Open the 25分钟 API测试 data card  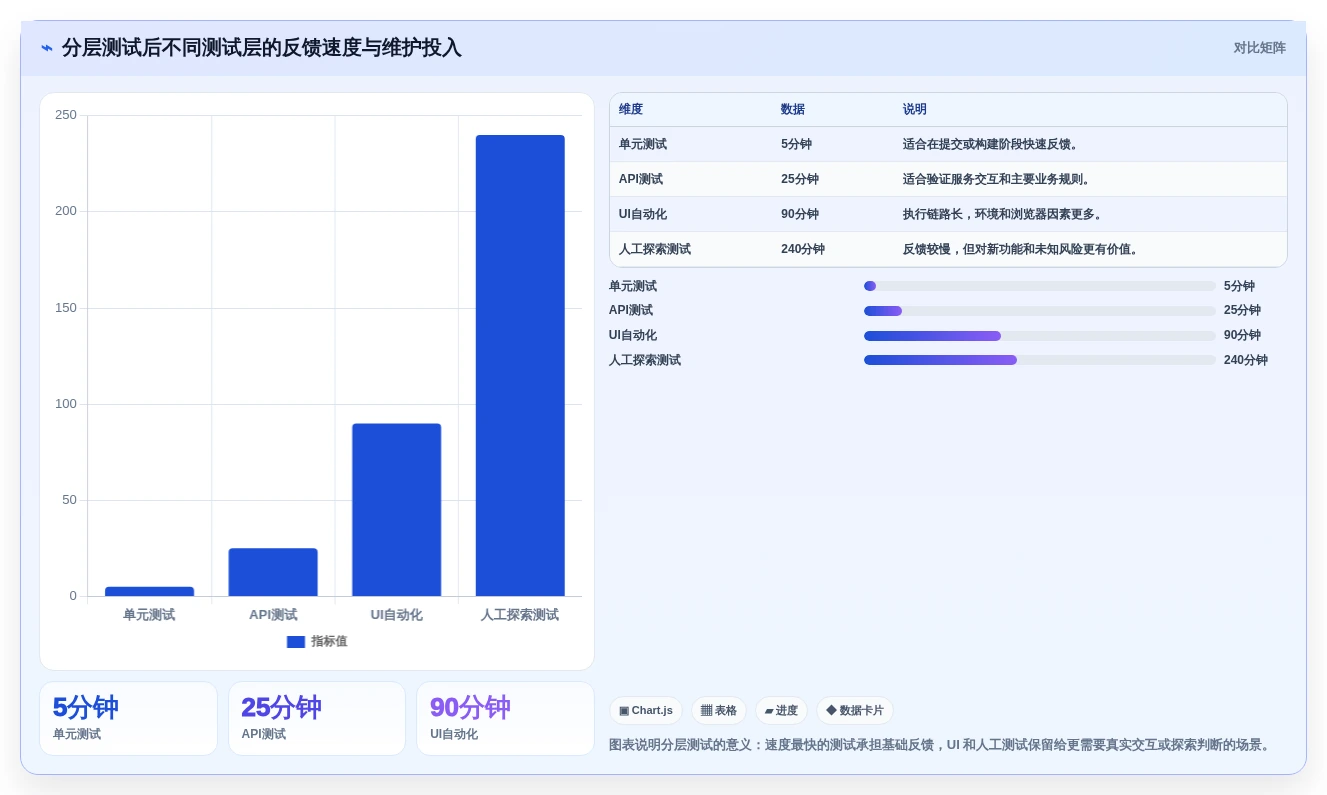[317, 719]
